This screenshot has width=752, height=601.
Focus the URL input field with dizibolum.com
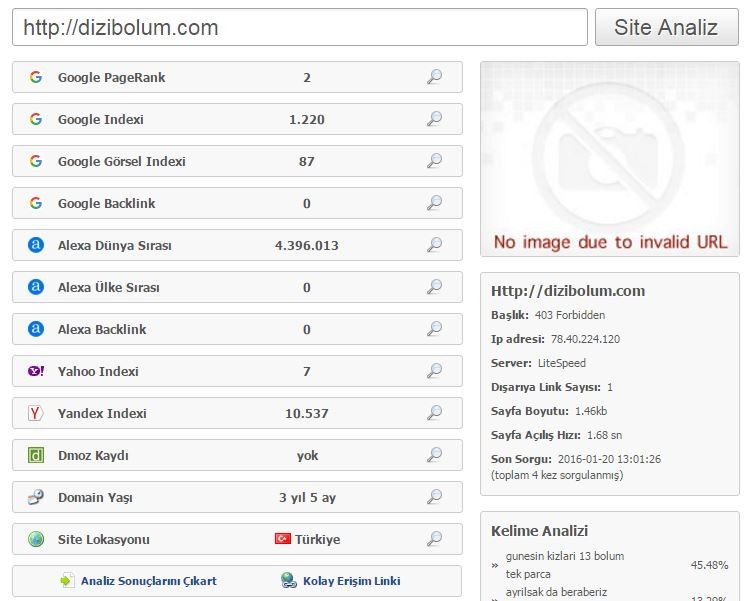pyautogui.click(x=300, y=27)
